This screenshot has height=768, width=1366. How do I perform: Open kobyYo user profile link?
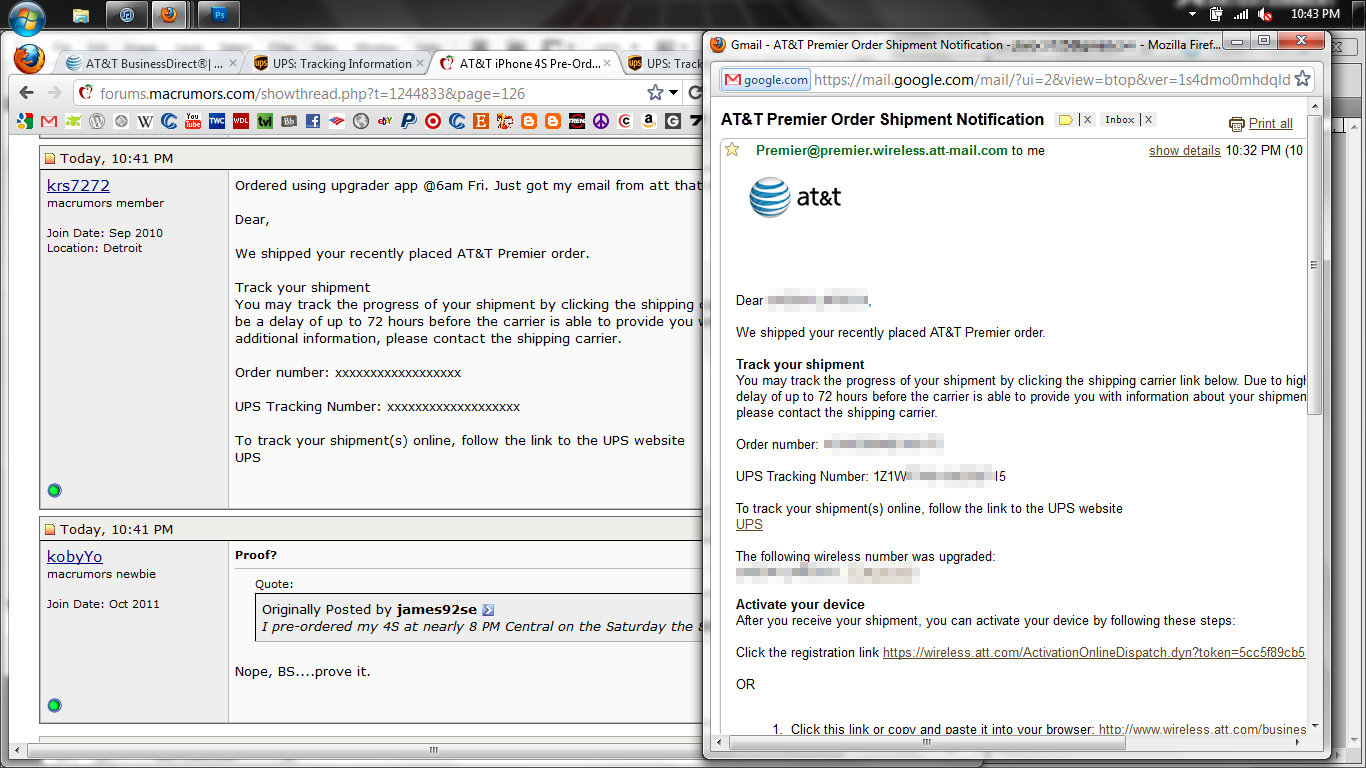pyautogui.click(x=74, y=556)
